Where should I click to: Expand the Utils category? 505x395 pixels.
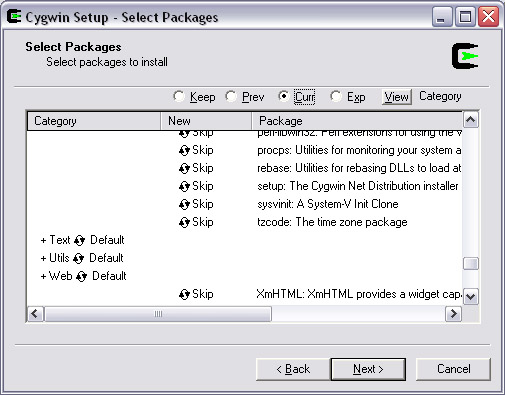click(43, 258)
